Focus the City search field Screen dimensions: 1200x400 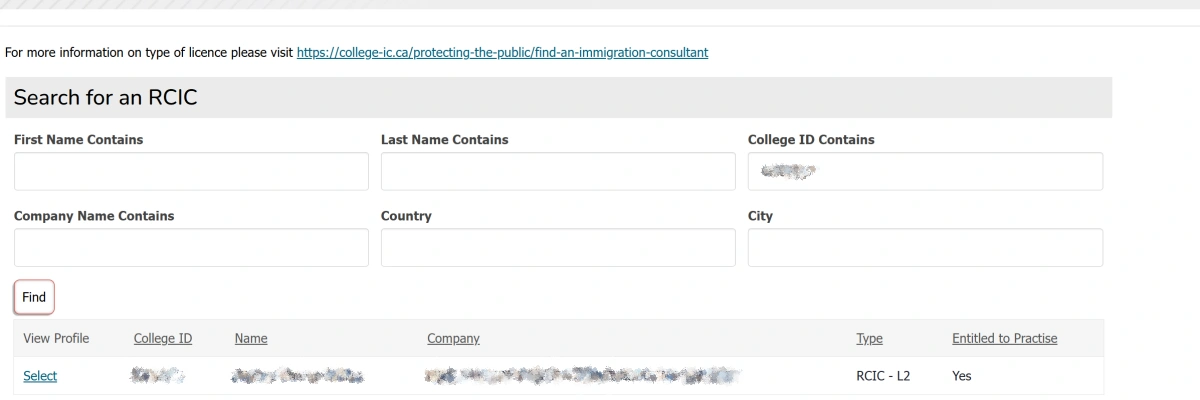[925, 247]
